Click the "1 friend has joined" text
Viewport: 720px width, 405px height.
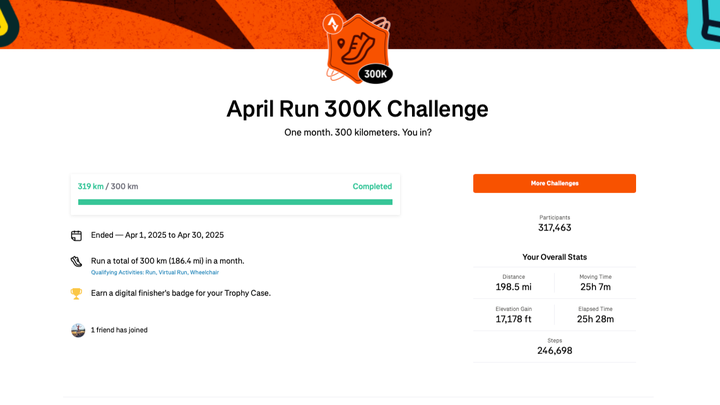click(119, 330)
